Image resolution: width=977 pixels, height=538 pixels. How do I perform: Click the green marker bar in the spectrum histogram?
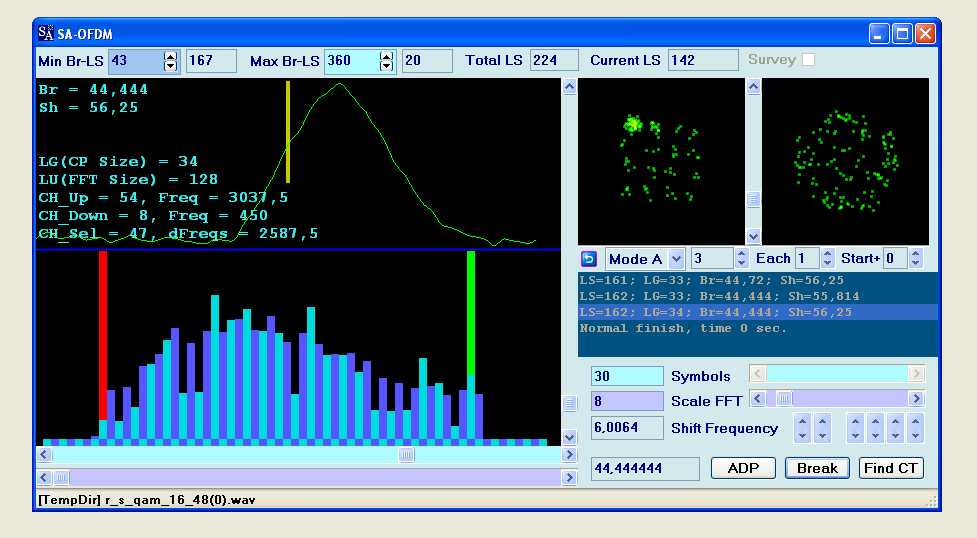coord(471,313)
